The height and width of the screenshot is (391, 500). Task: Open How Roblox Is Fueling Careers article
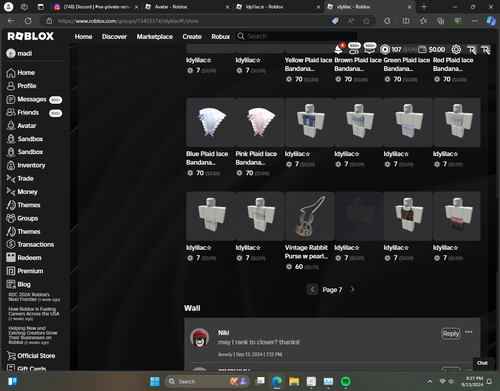pyautogui.click(x=34, y=314)
